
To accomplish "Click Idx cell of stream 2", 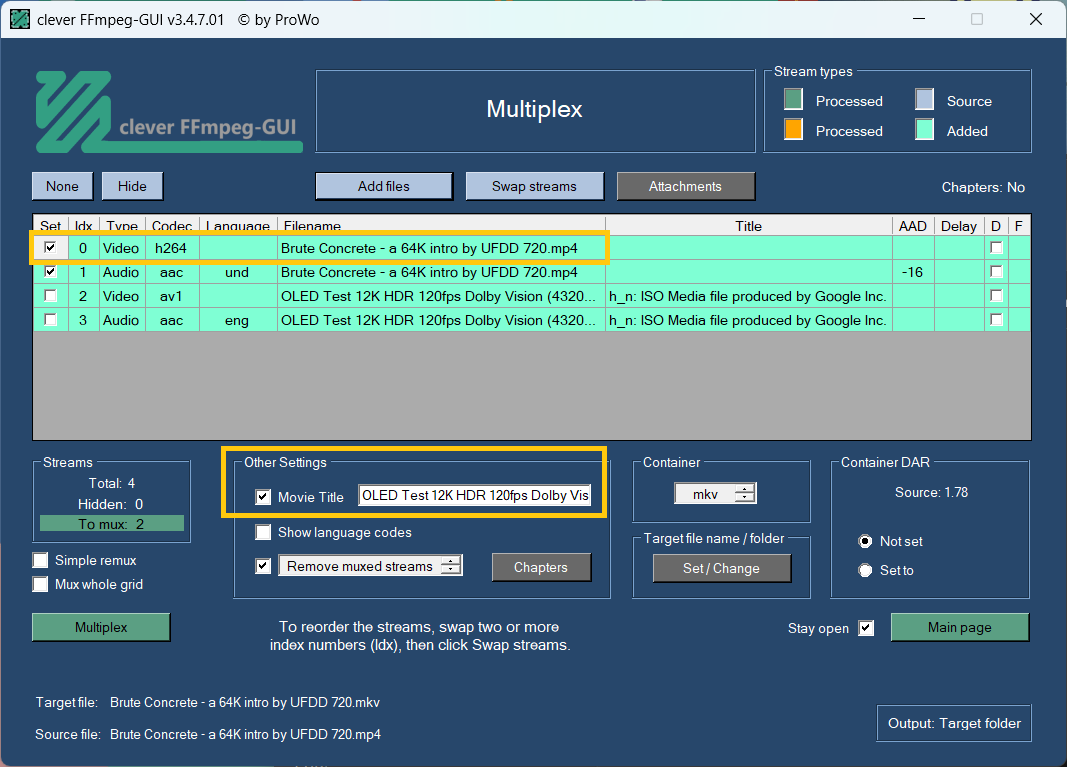I will (84, 296).
